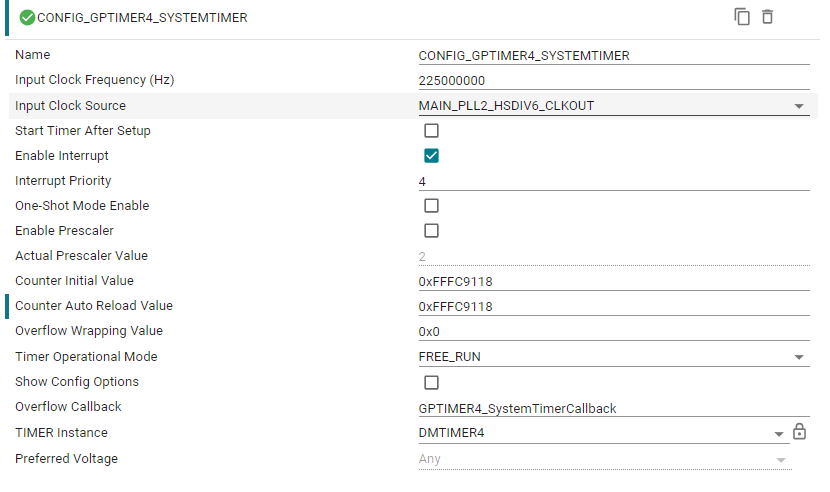Enable One-Shot Mode checkbox
The height and width of the screenshot is (492, 830).
[431, 205]
